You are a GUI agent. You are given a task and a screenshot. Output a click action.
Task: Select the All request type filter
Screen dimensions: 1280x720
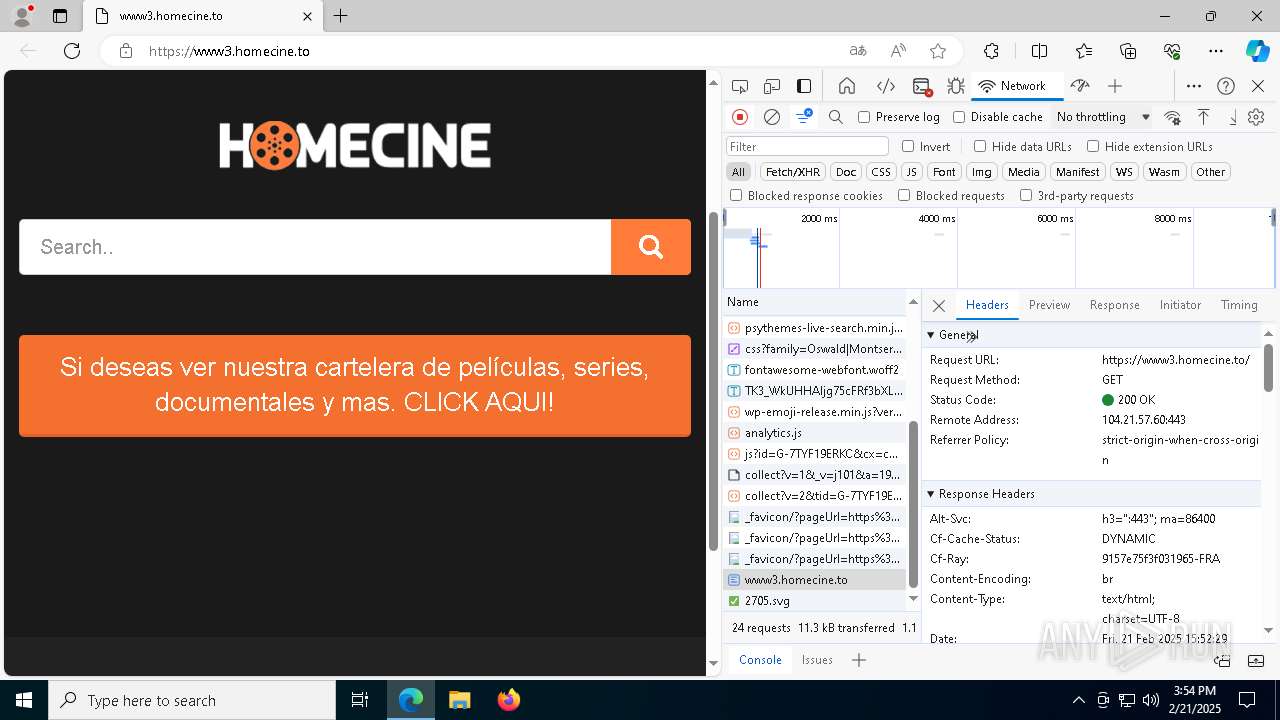point(738,172)
